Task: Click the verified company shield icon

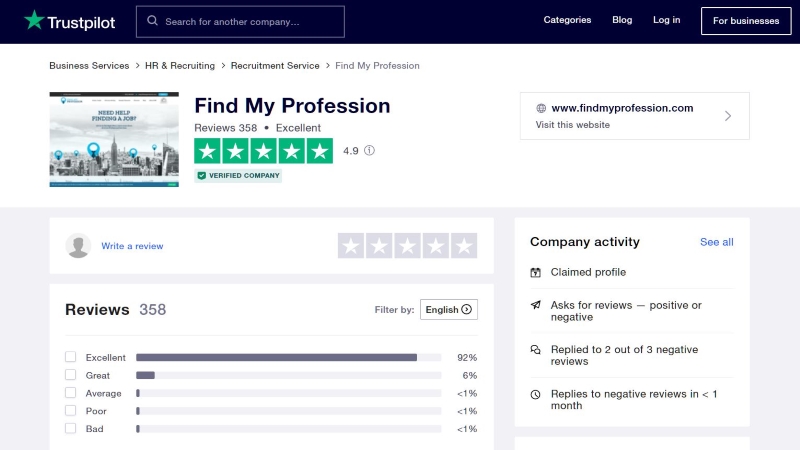Action: 202,176
